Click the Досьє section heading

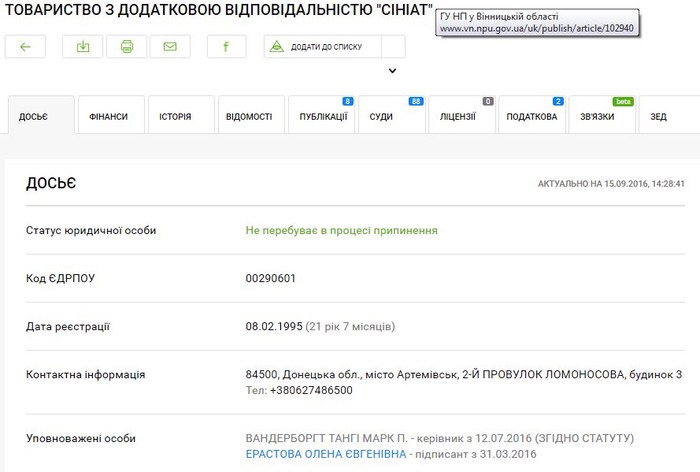point(51,183)
